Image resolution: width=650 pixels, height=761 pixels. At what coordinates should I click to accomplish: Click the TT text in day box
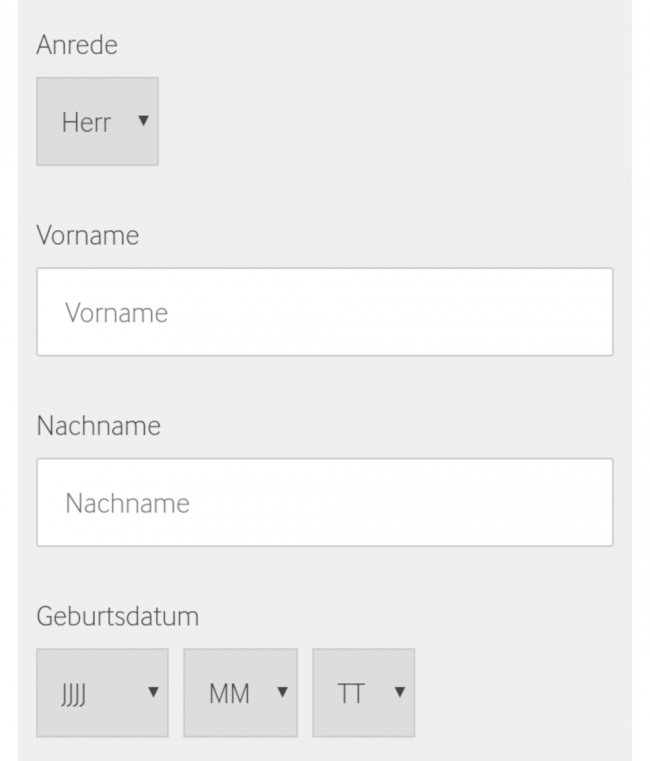pos(351,694)
